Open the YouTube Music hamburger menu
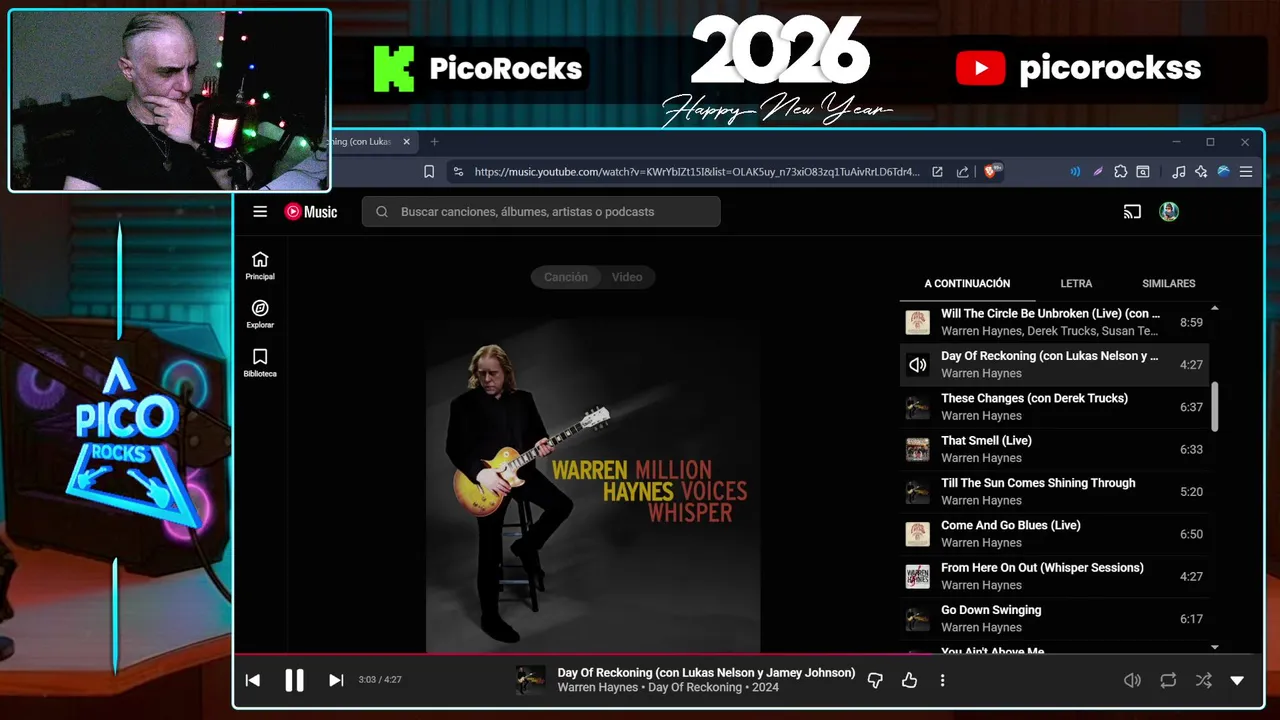1280x720 pixels. (x=260, y=211)
